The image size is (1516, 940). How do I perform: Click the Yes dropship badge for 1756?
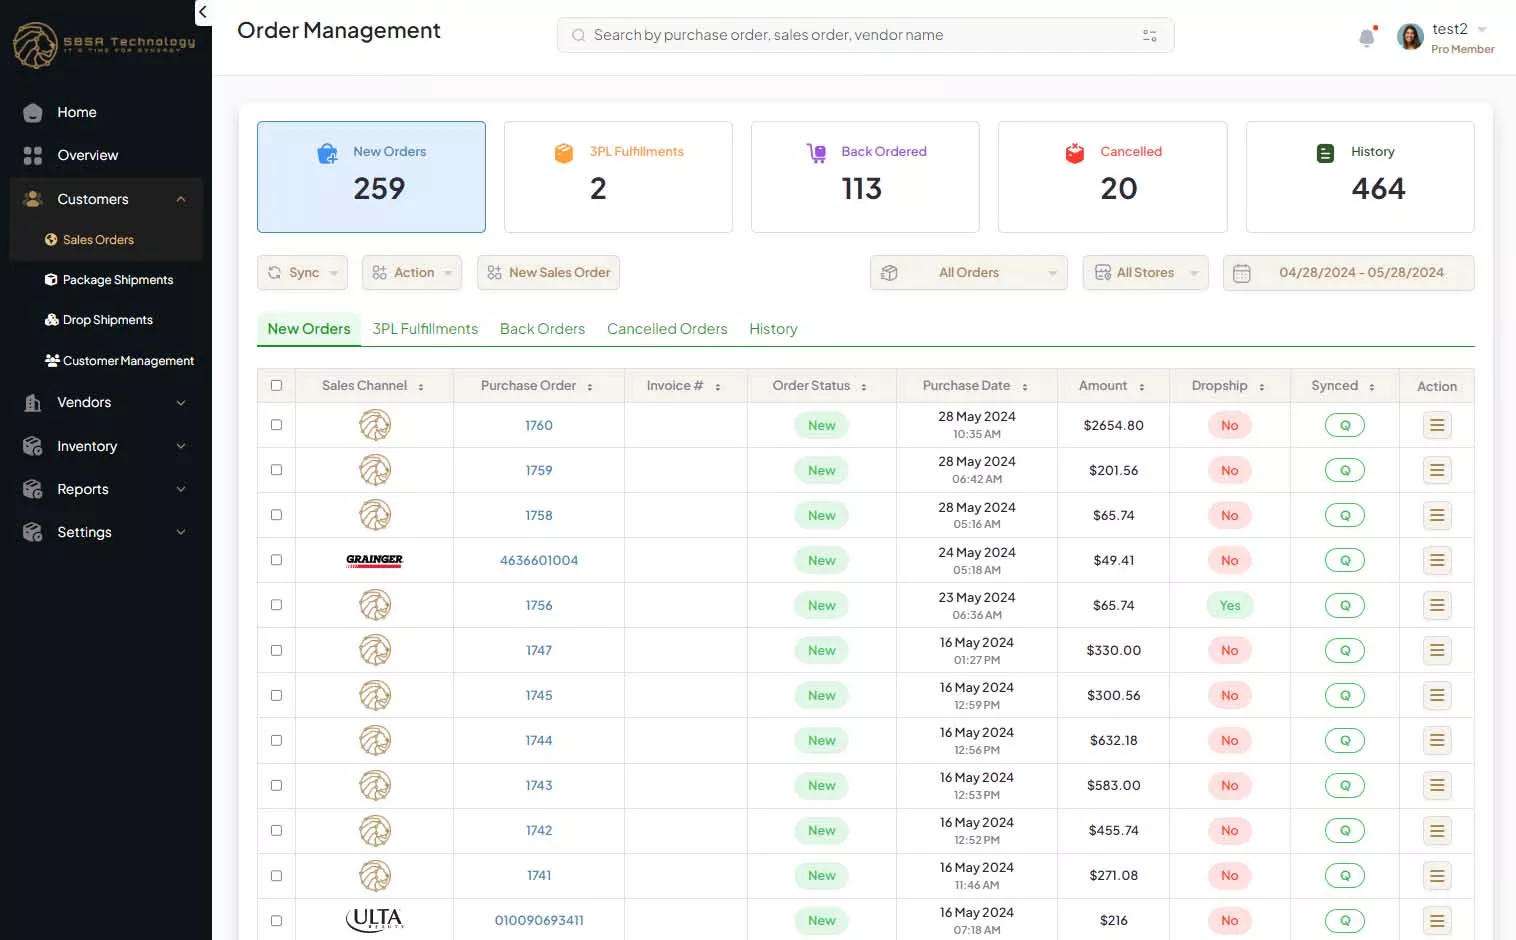point(1229,605)
